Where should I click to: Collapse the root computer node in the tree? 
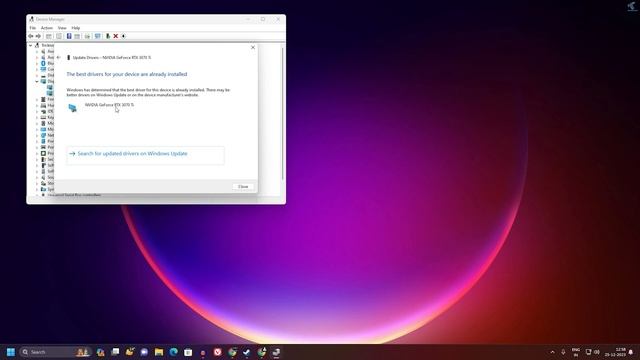coord(31,45)
